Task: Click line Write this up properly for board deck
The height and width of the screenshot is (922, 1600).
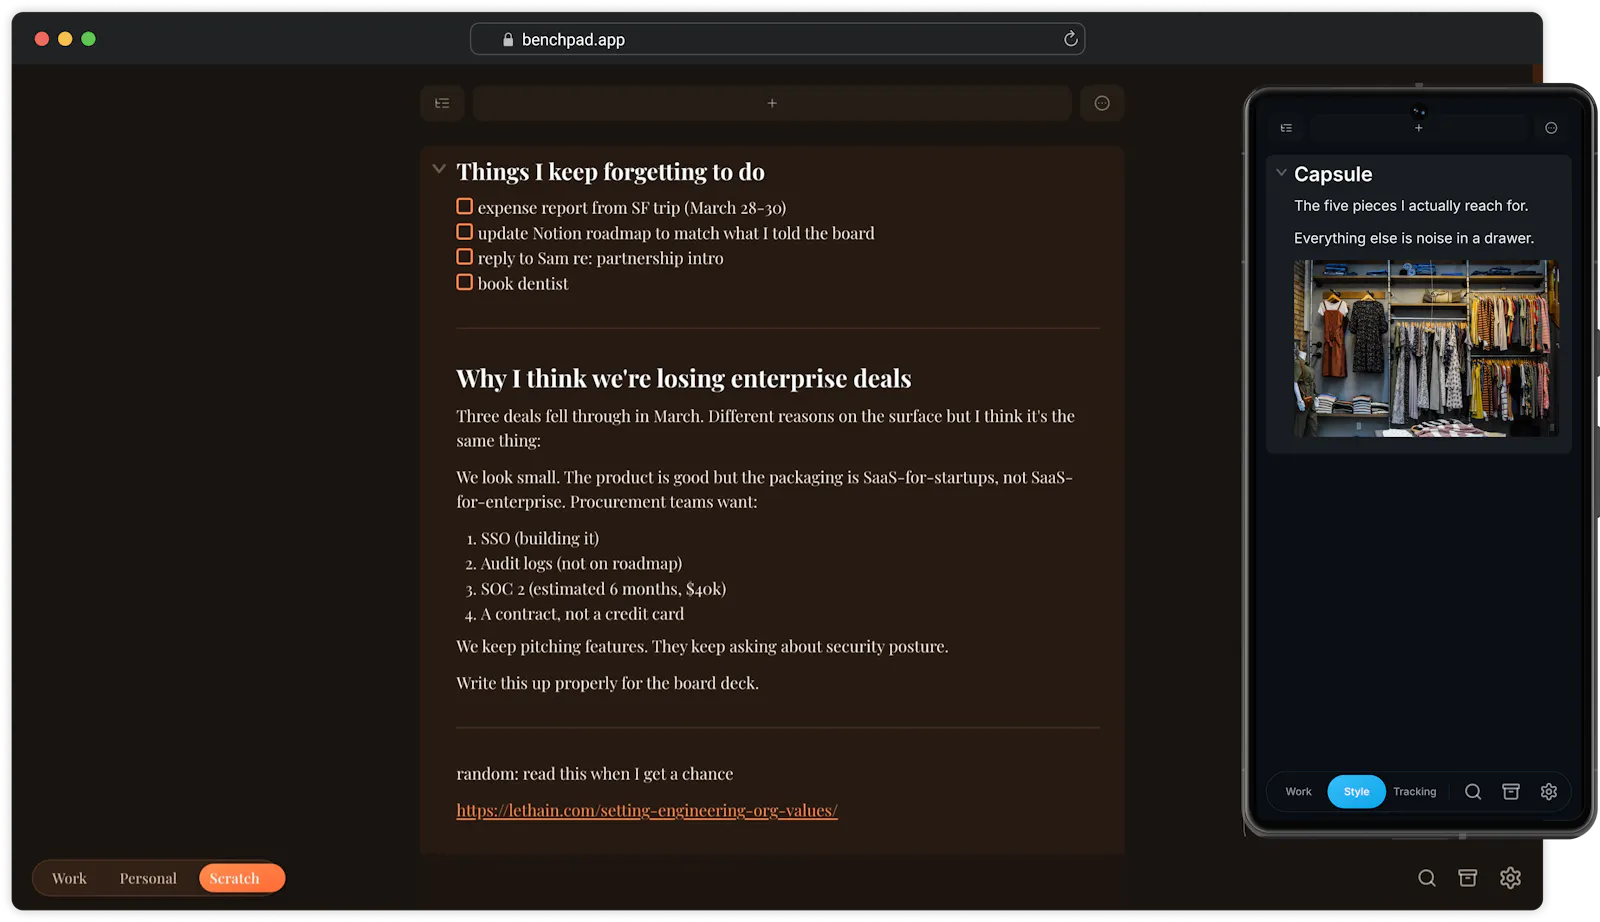Action: tap(607, 683)
